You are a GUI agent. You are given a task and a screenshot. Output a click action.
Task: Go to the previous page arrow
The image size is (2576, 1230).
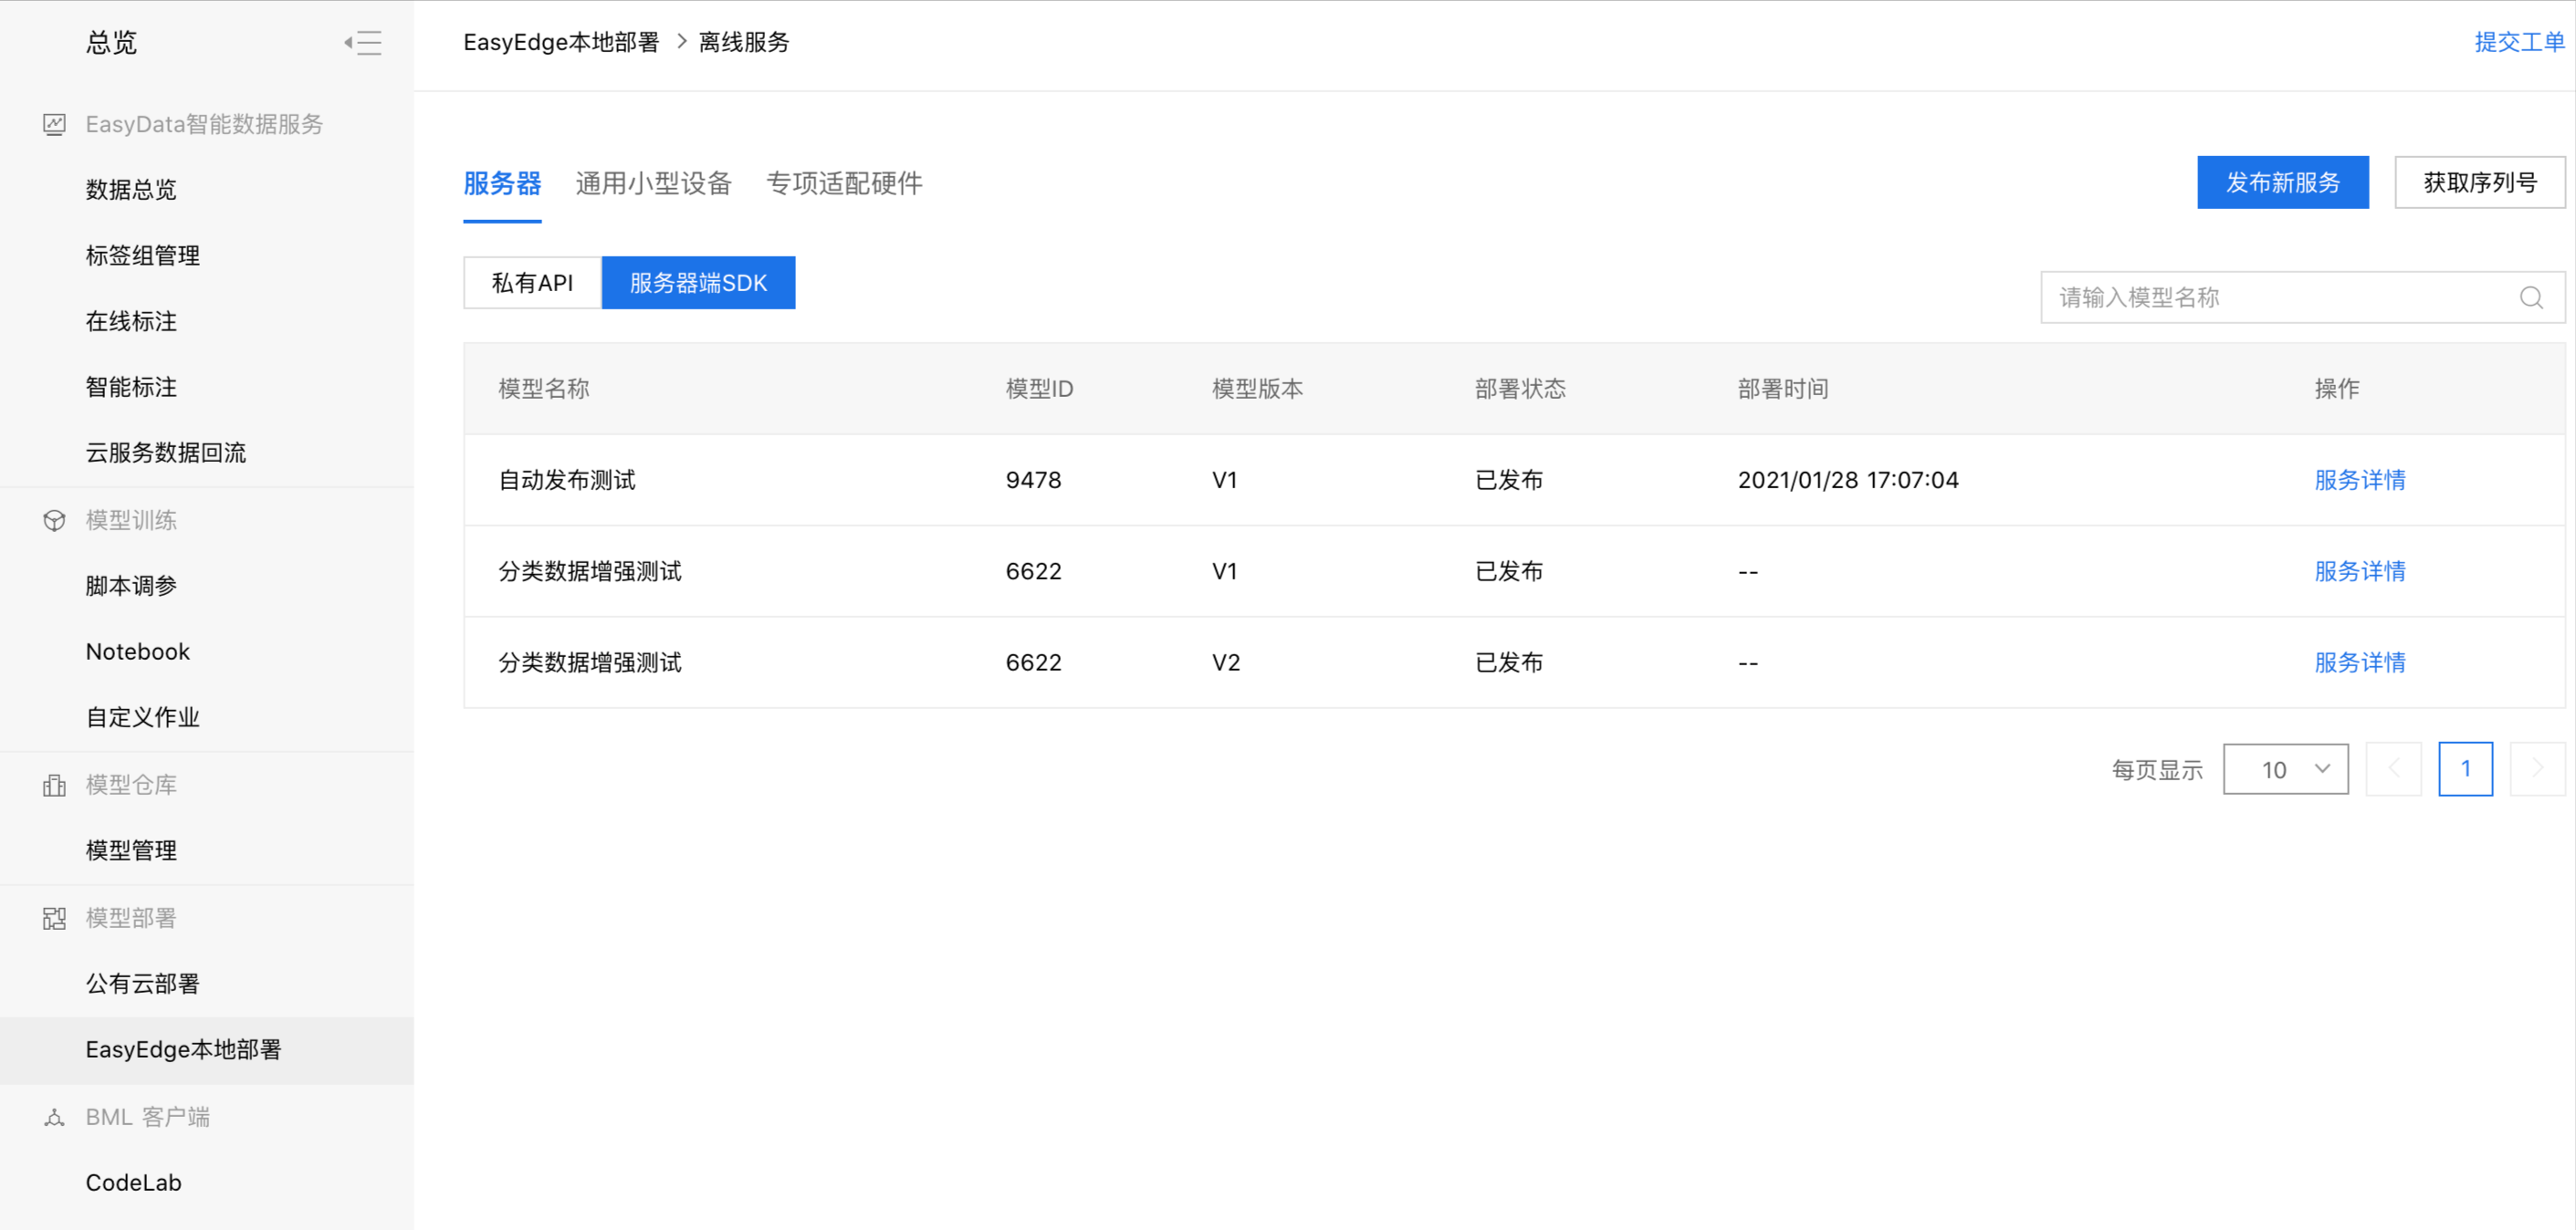point(2393,769)
